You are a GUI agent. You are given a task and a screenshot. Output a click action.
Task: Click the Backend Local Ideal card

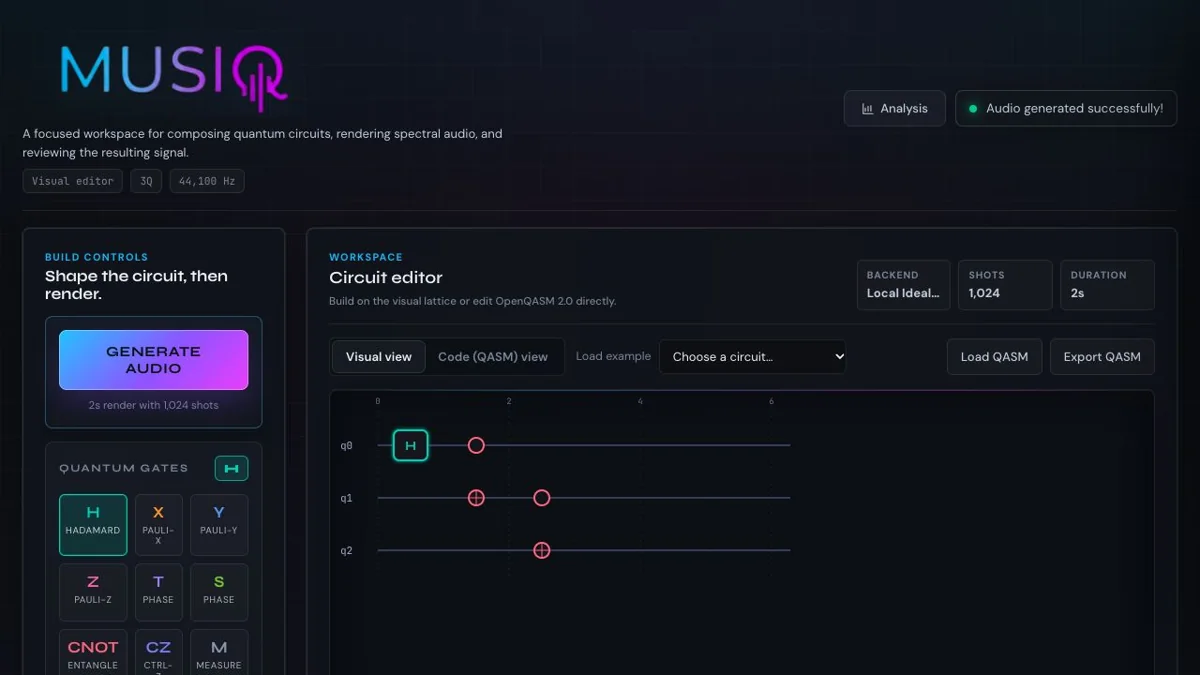(x=903, y=285)
